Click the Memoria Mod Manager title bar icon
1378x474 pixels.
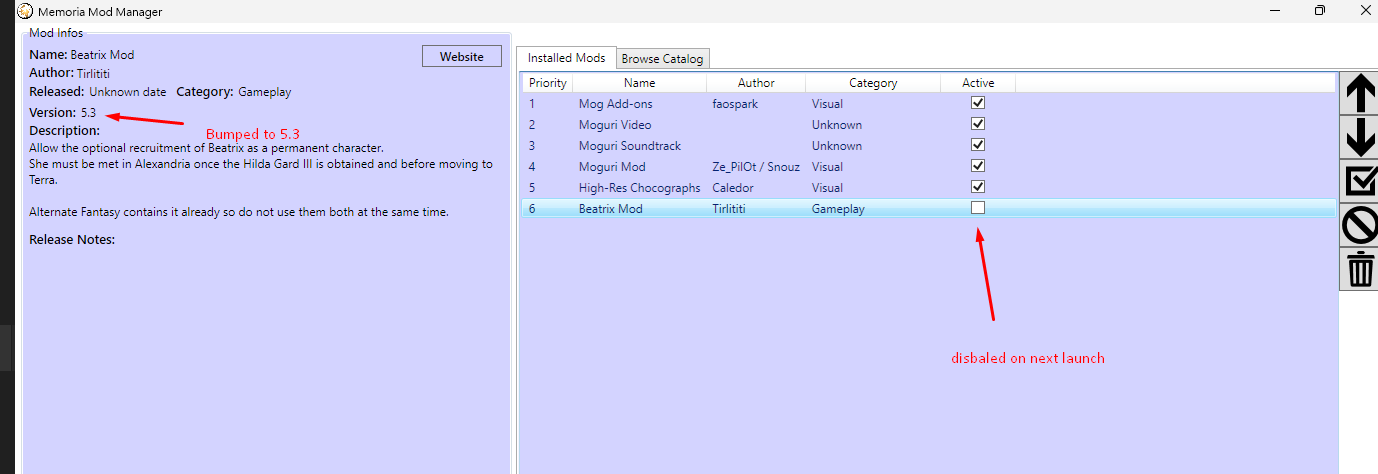(x=24, y=11)
